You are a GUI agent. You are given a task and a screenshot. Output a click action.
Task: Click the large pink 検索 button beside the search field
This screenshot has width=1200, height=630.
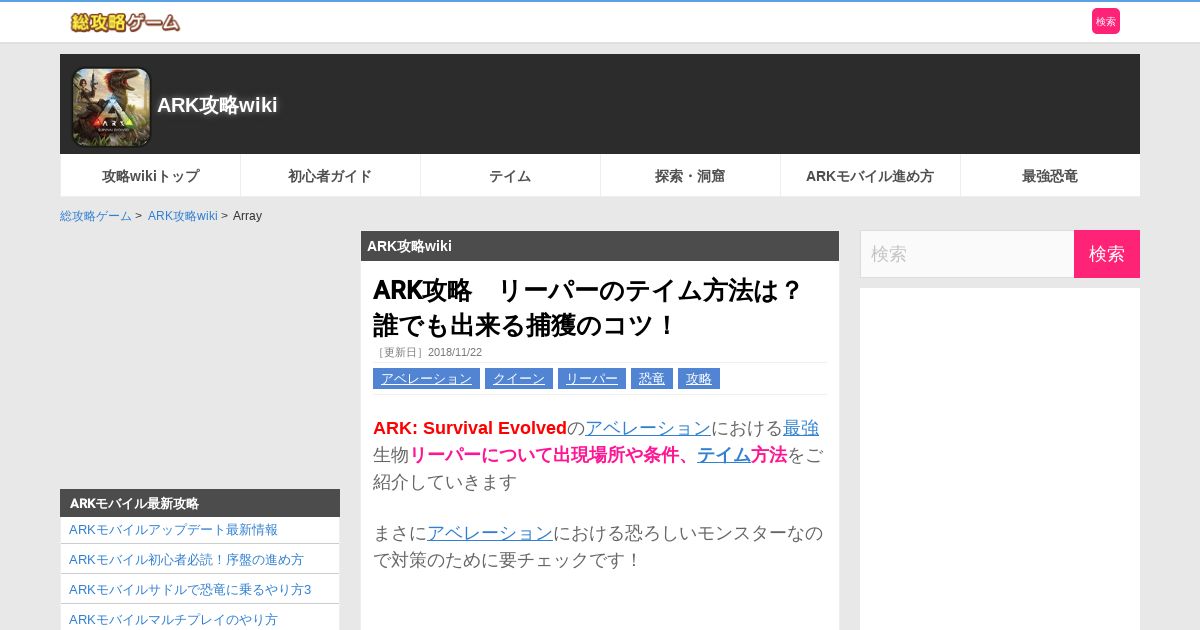(1107, 254)
